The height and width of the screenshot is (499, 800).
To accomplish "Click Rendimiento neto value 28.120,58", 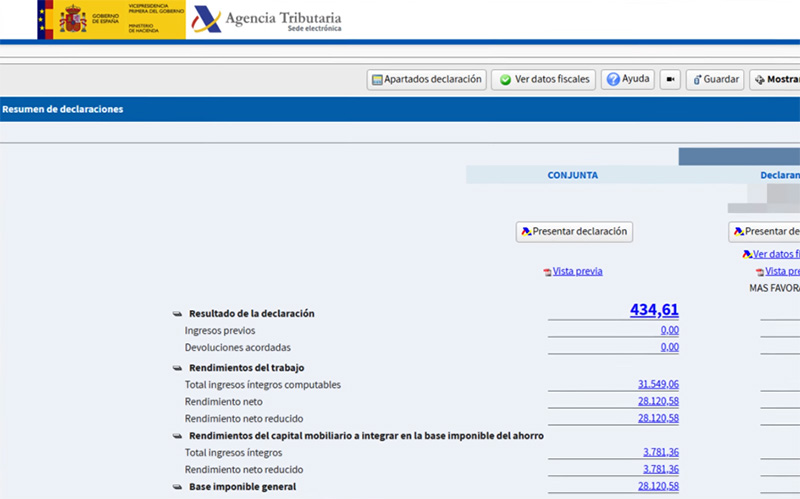I will (x=658, y=401).
